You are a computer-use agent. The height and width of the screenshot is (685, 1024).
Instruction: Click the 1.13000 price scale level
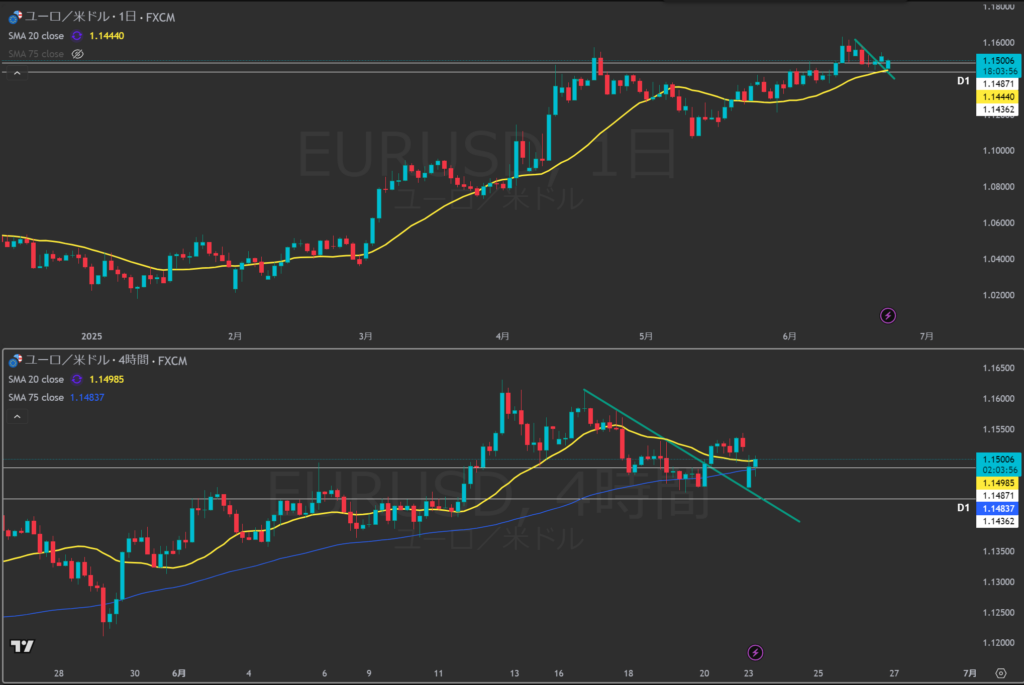999,582
